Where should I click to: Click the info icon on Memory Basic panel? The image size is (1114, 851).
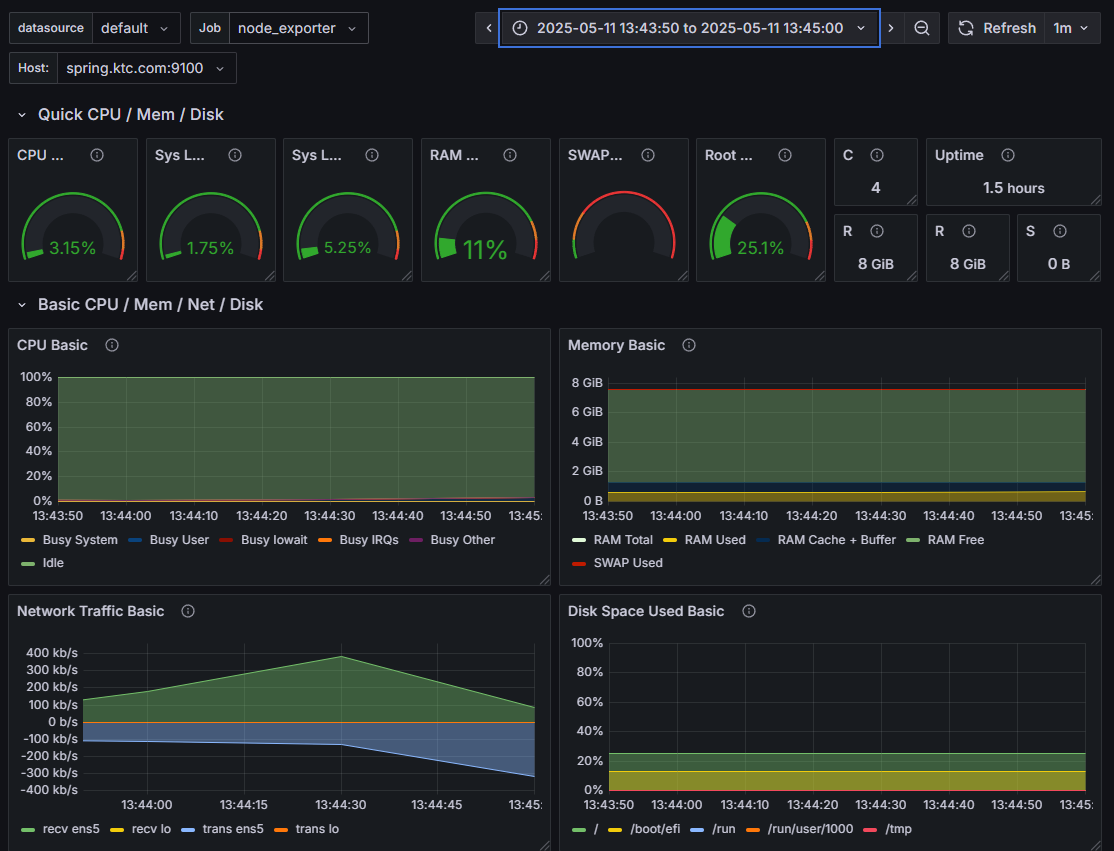tap(688, 345)
